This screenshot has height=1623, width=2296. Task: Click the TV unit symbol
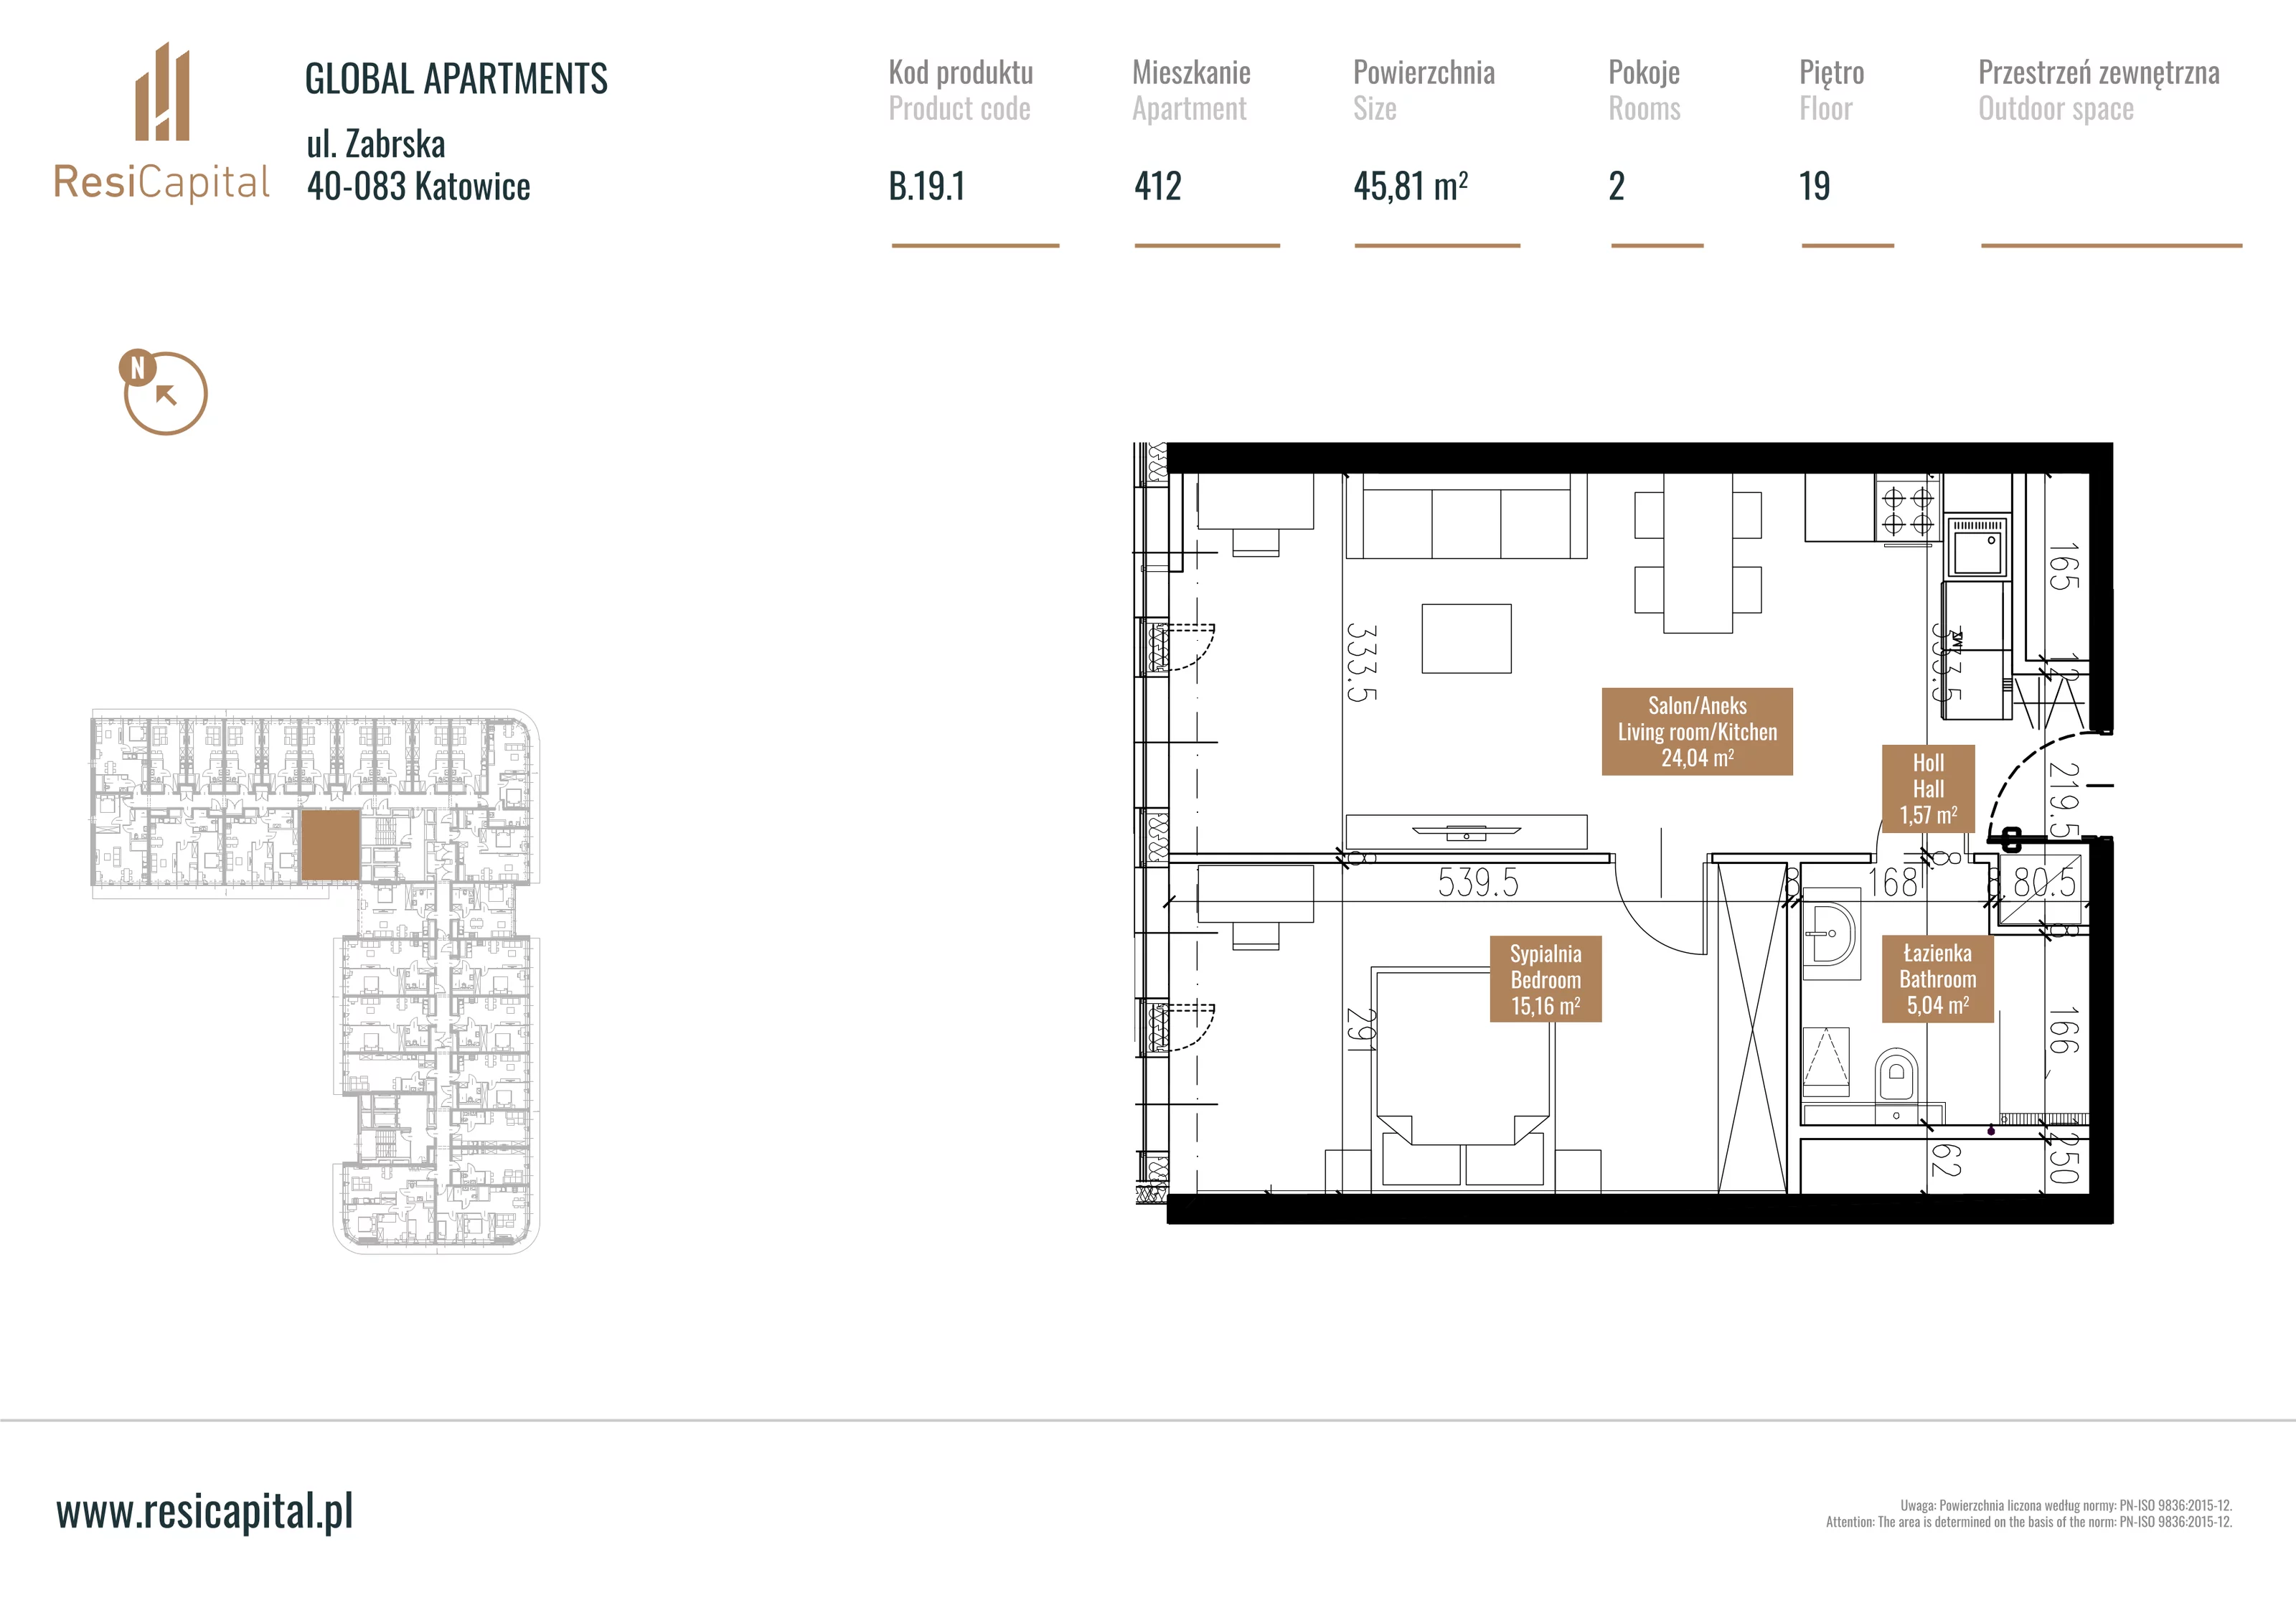tap(1466, 831)
